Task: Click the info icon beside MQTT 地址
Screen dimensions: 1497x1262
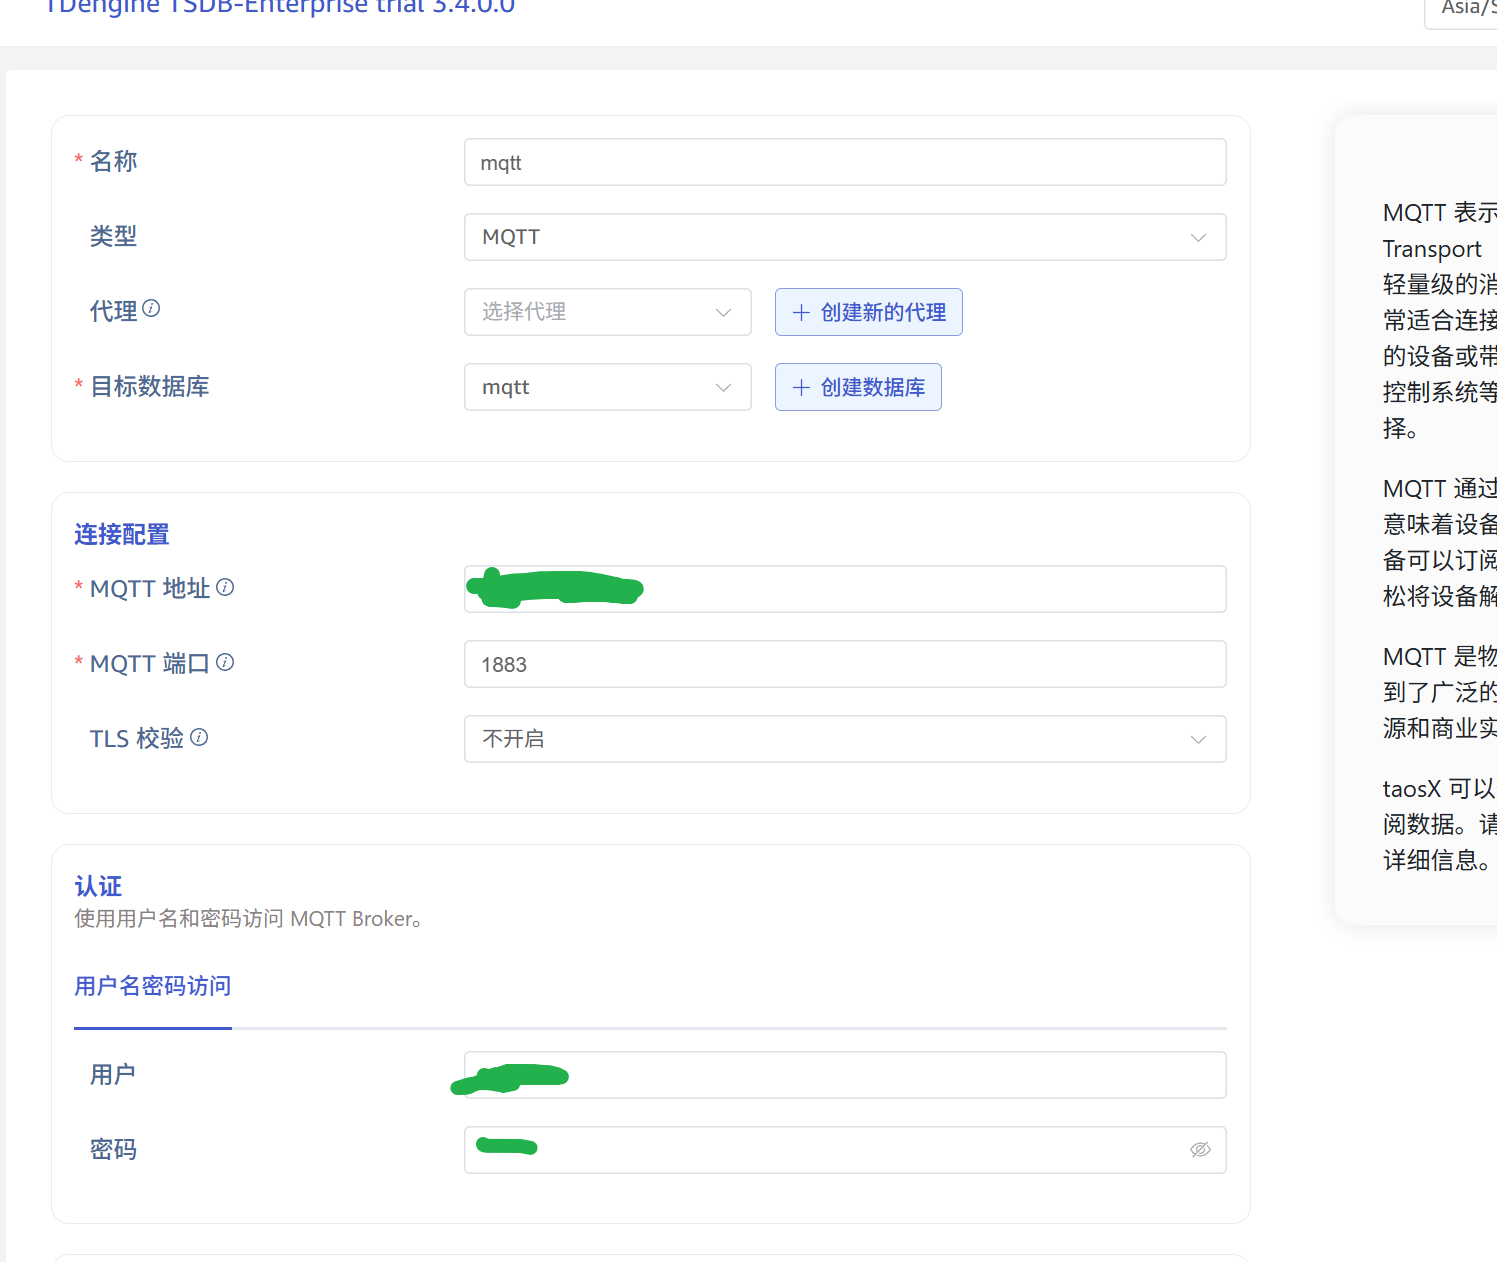Action: coord(225,587)
